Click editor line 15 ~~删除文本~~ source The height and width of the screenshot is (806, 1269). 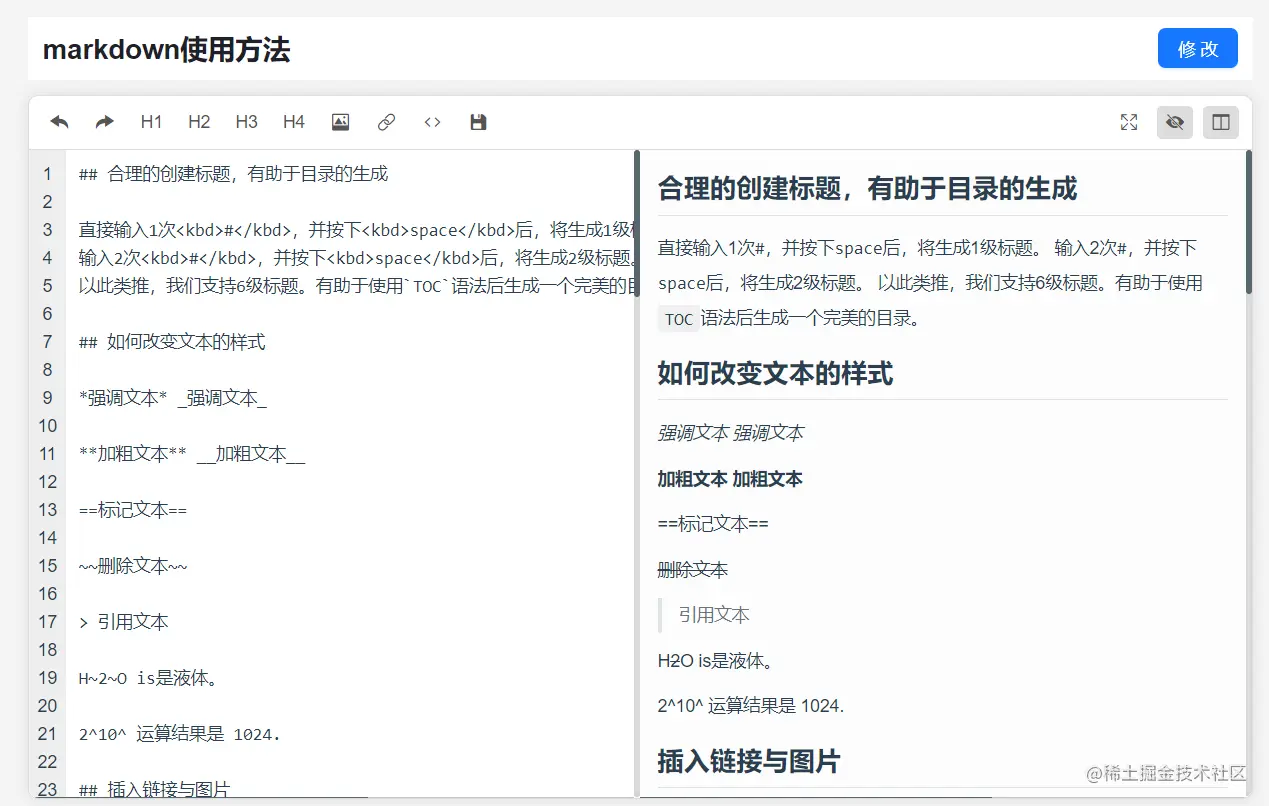pyautogui.click(x=133, y=566)
